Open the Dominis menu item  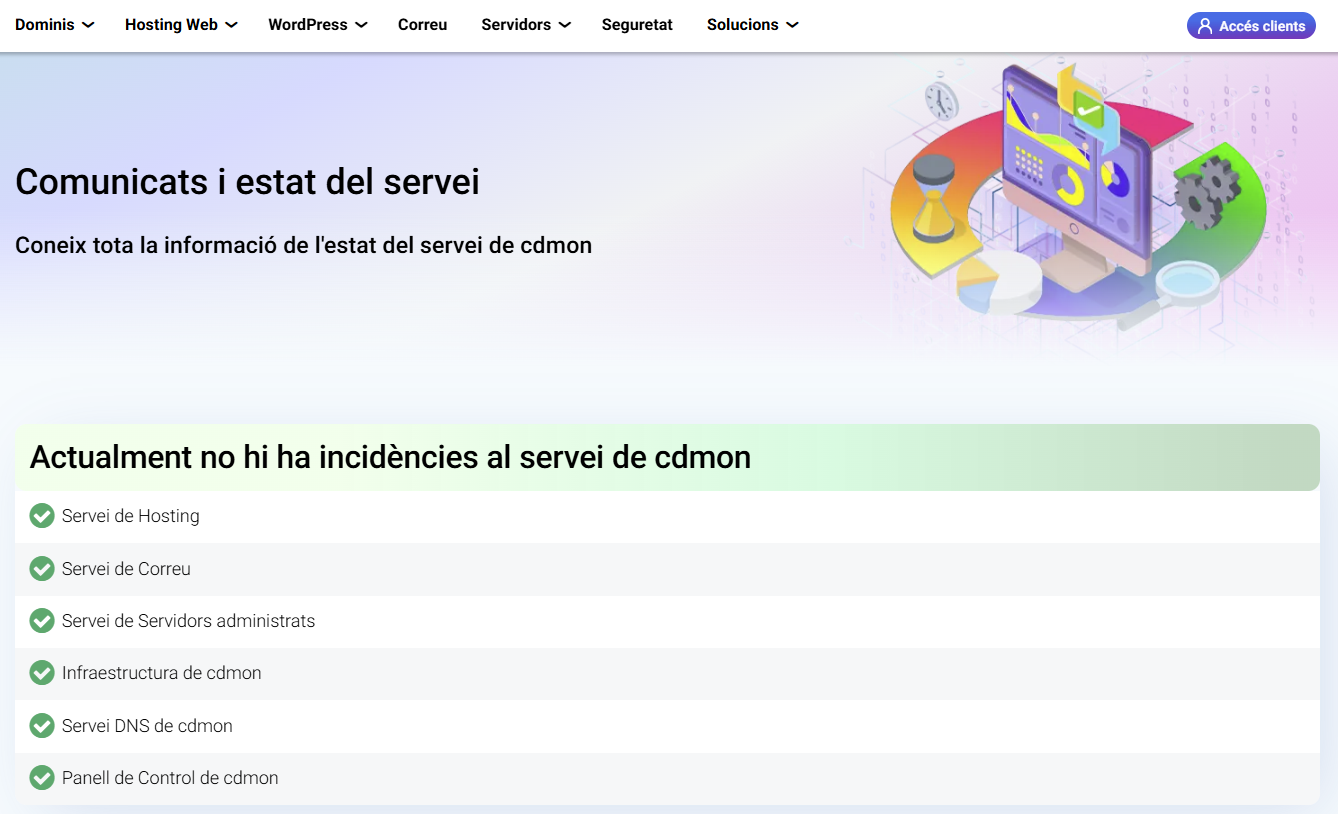[x=45, y=25]
